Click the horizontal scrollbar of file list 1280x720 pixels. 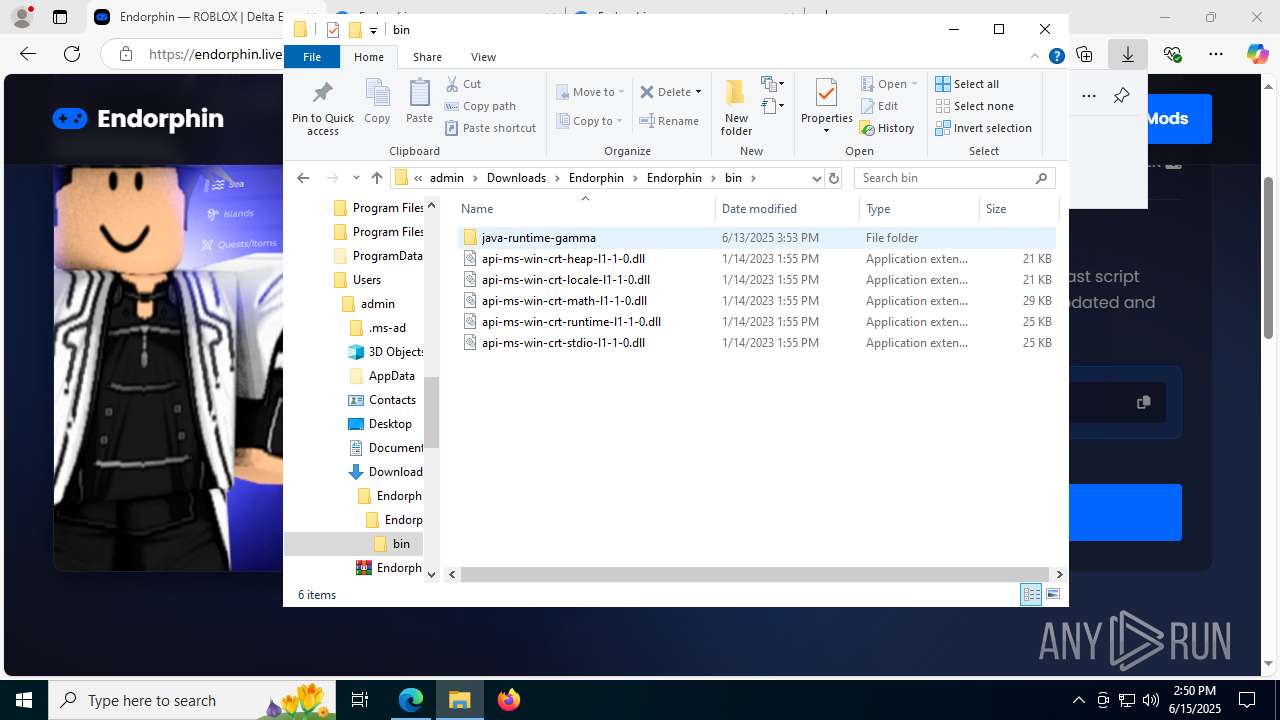[755, 575]
